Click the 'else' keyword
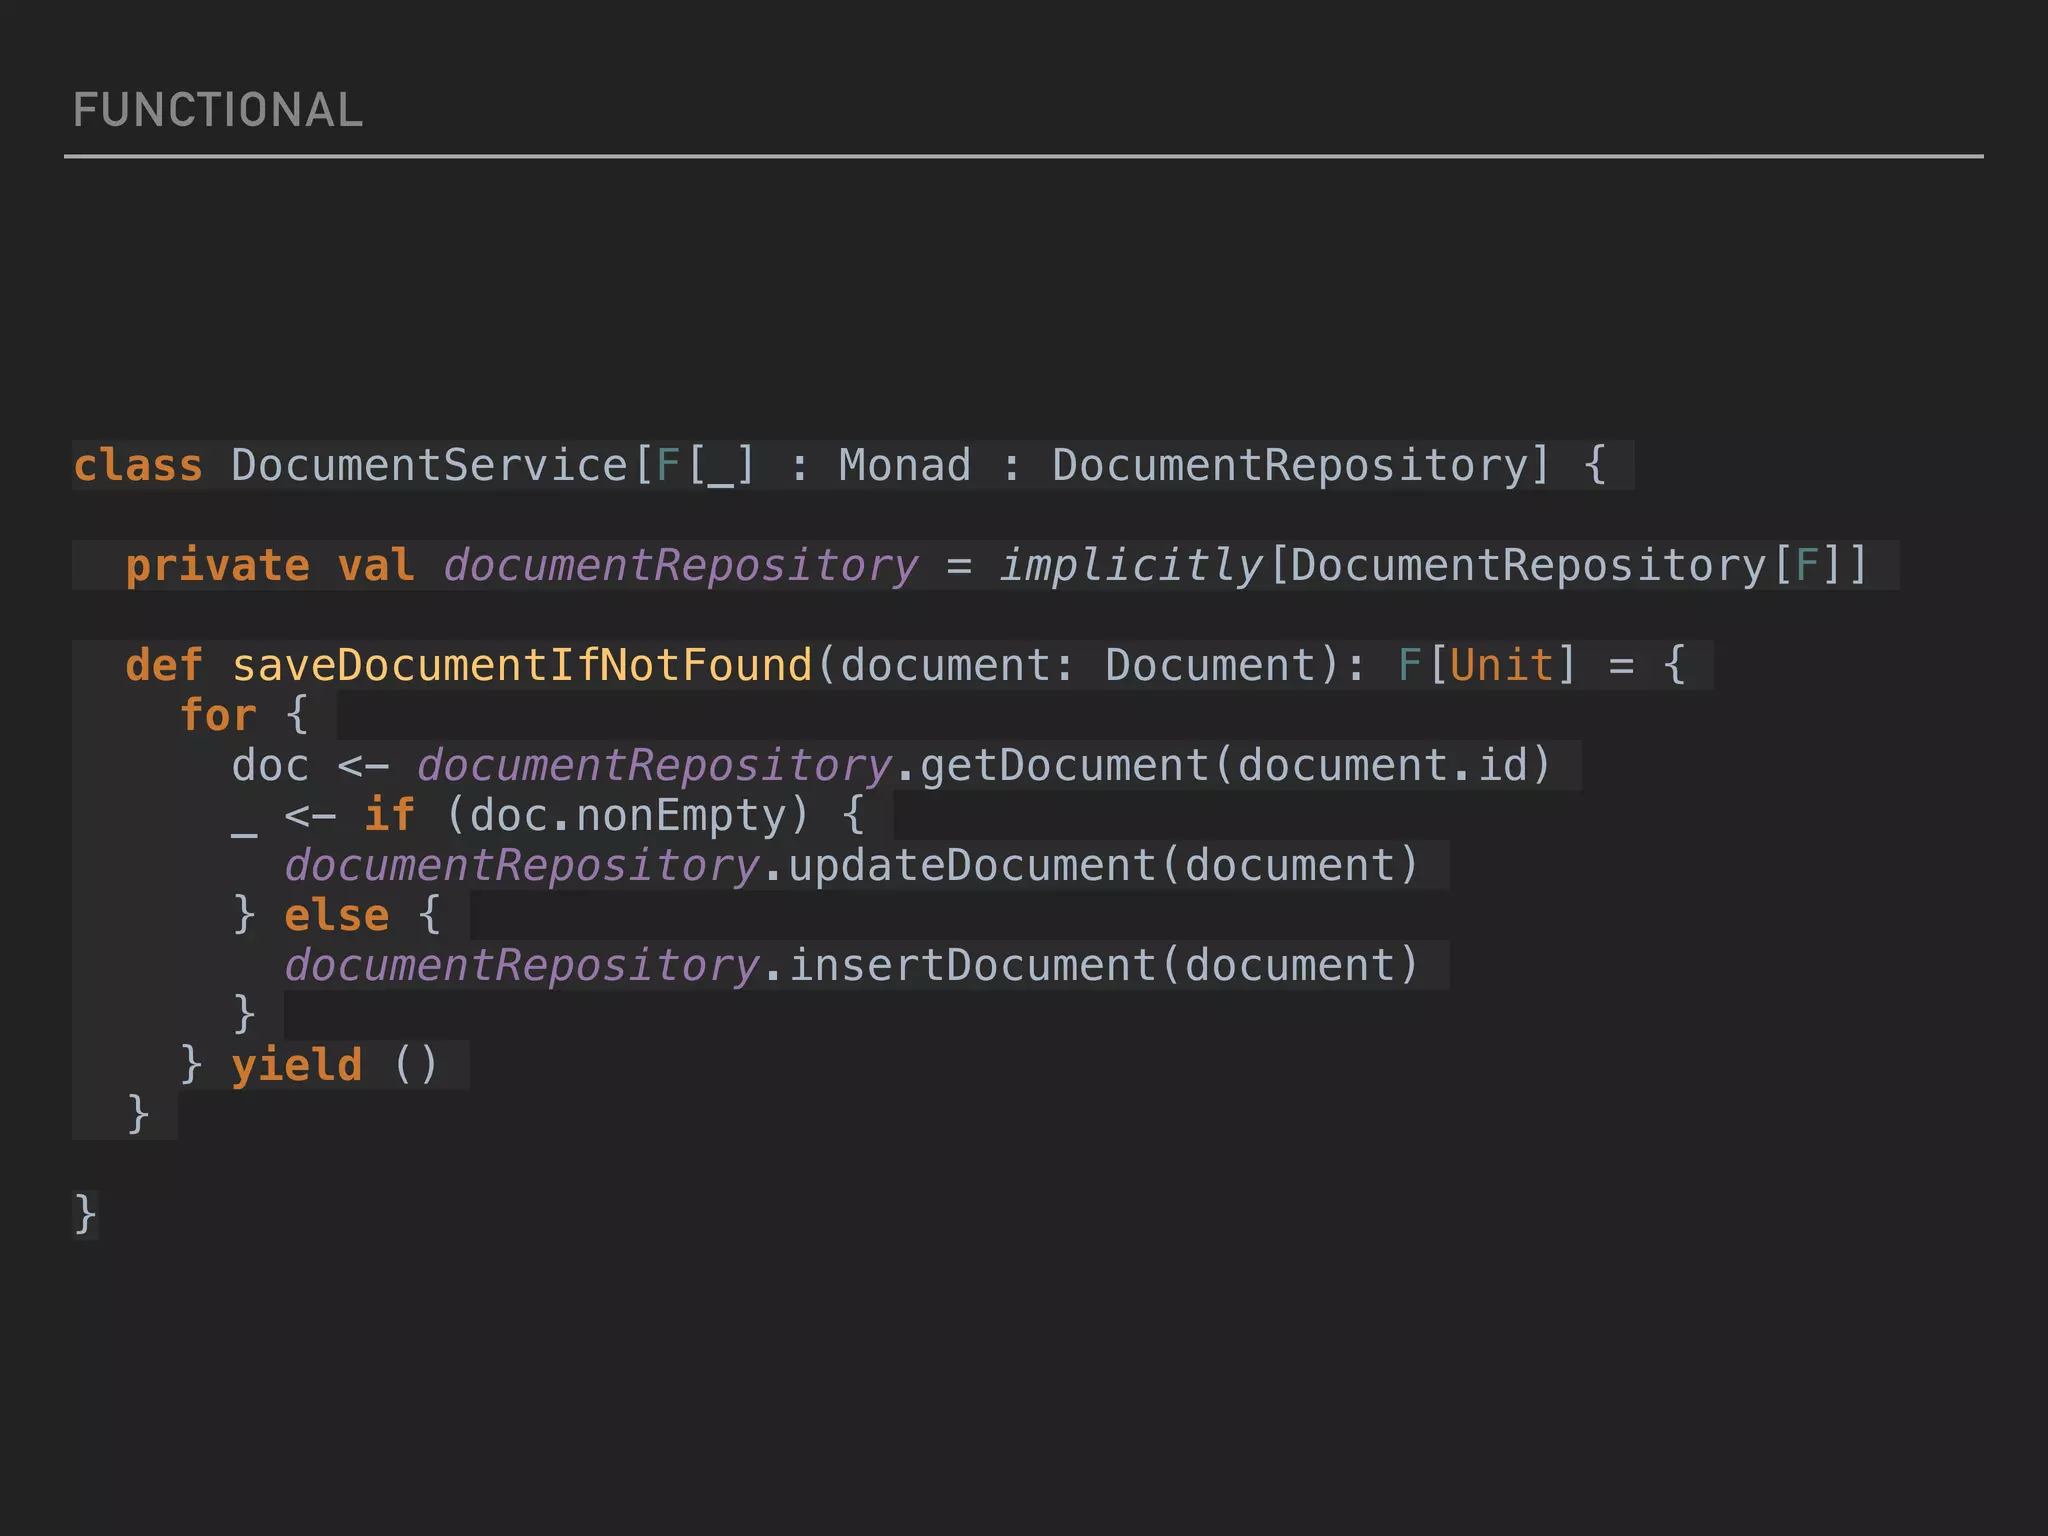The height and width of the screenshot is (1536, 2048). 336,916
